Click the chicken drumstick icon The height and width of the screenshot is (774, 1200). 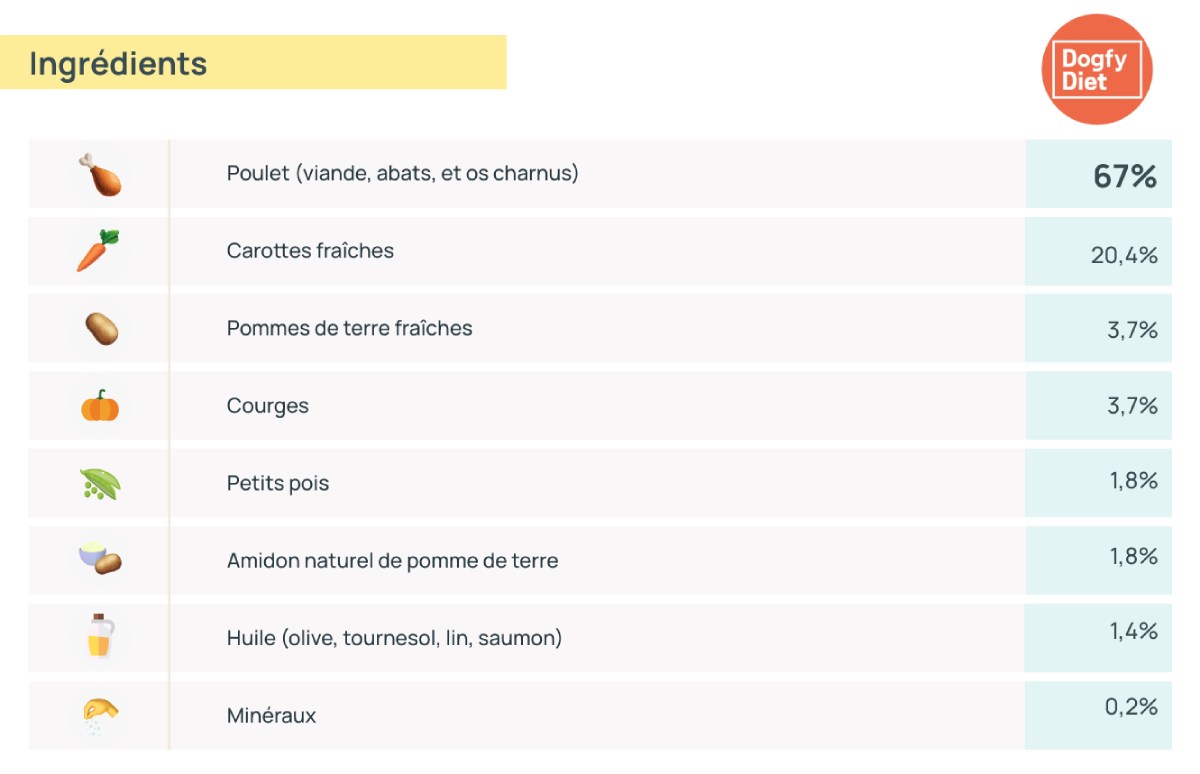(100, 174)
